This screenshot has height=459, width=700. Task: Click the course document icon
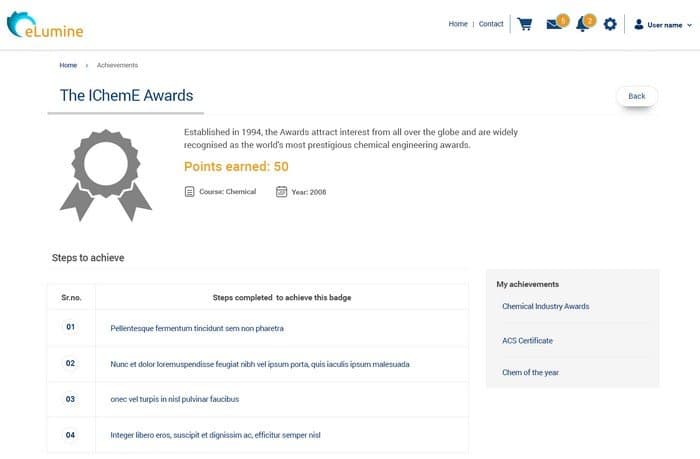pyautogui.click(x=189, y=192)
